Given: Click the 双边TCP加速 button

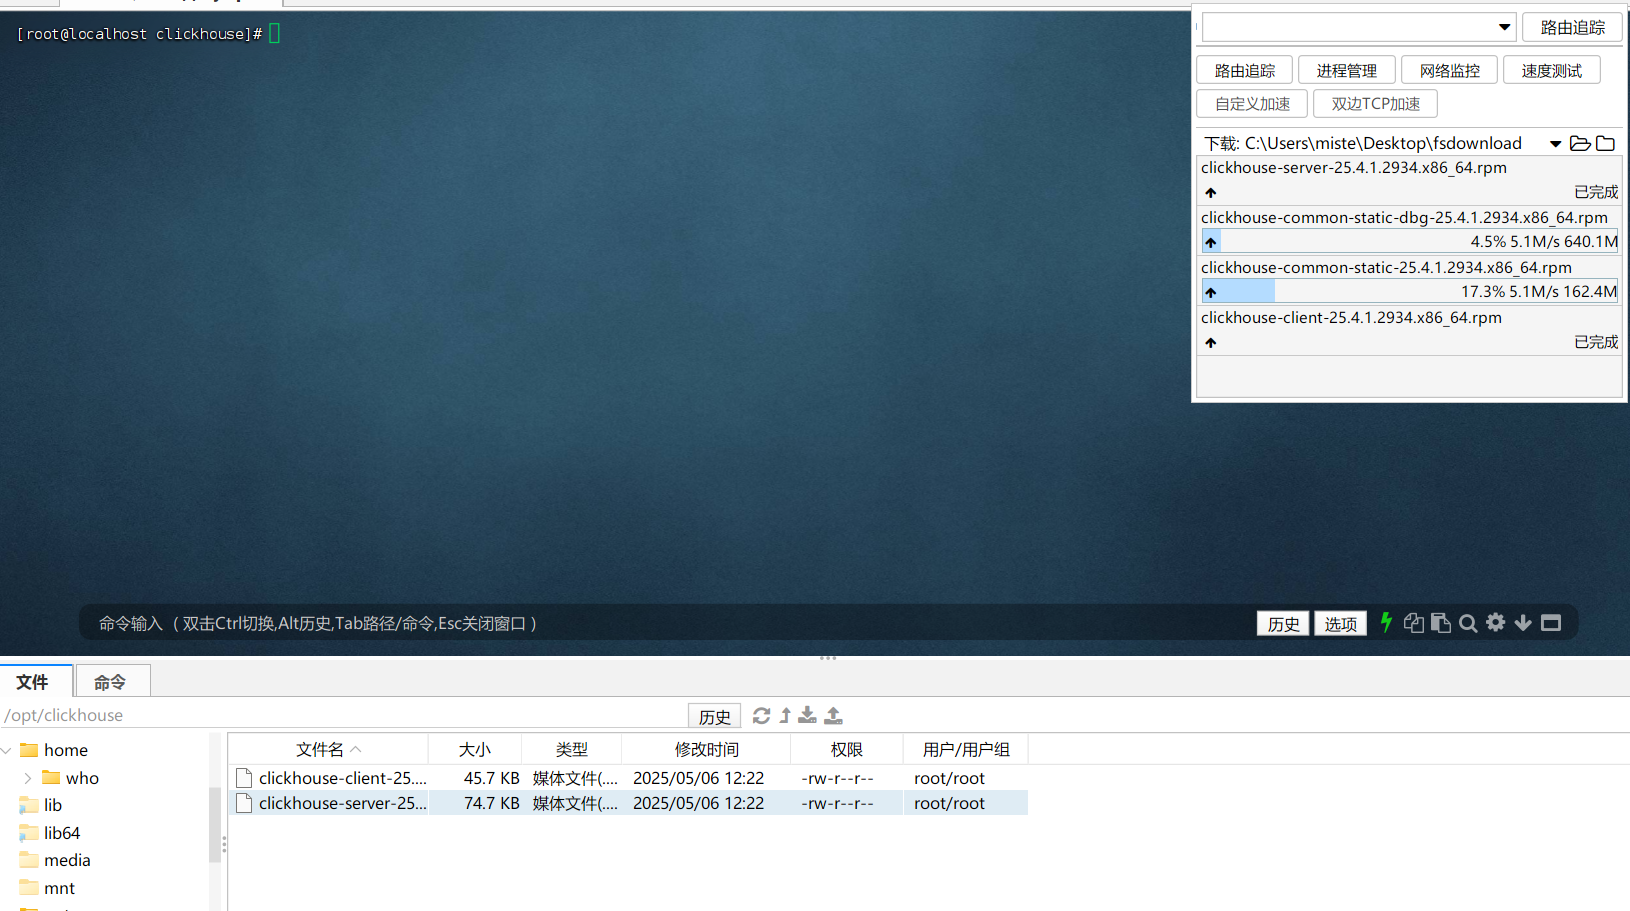Looking at the screenshot, I should click(1376, 103).
